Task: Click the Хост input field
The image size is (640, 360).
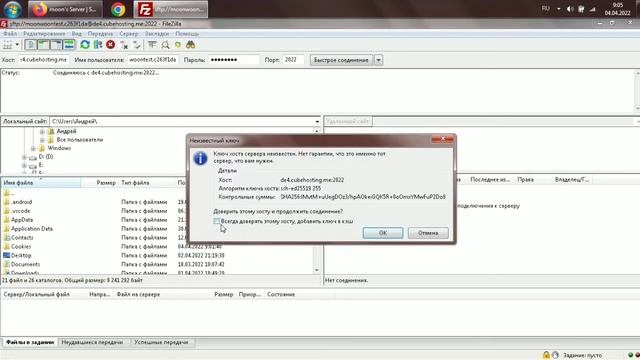Action: coord(43,60)
